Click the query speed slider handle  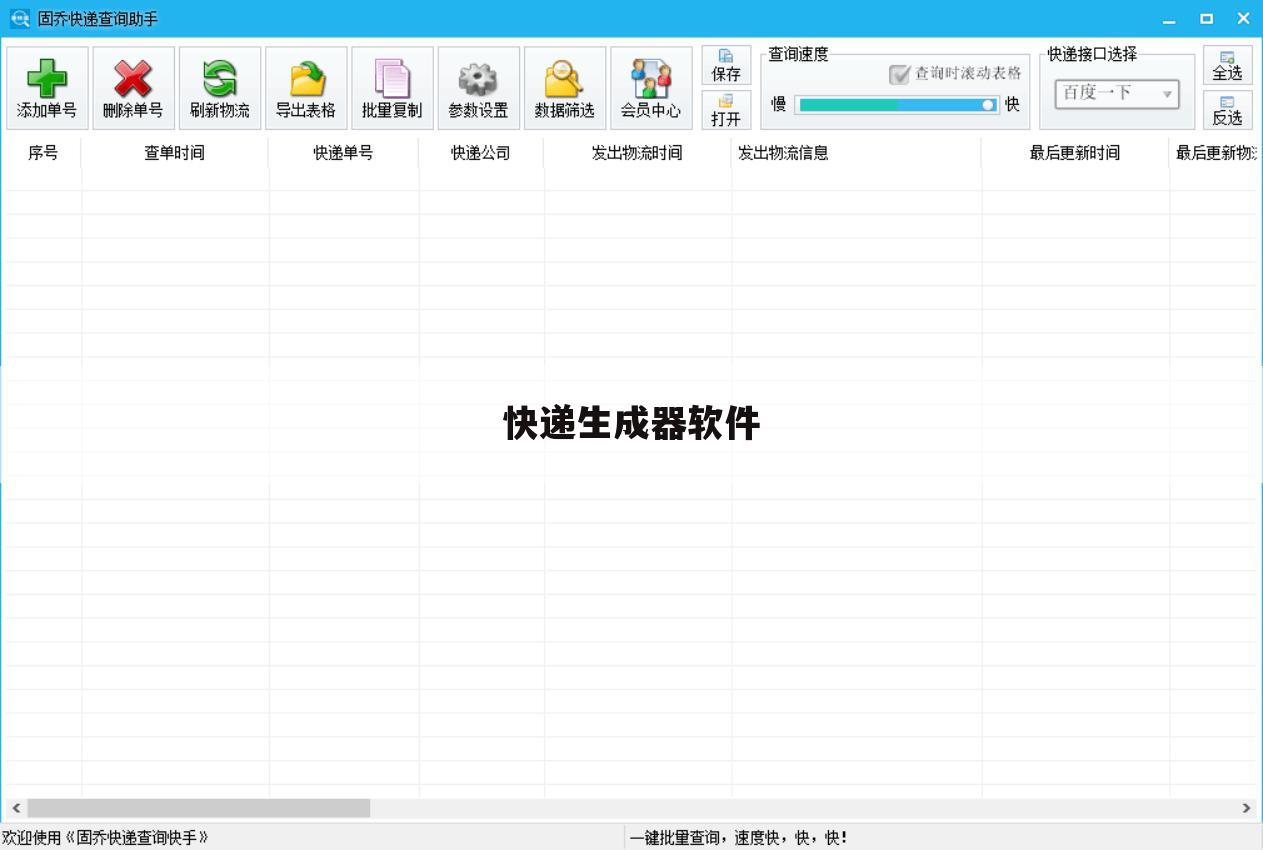coord(988,104)
